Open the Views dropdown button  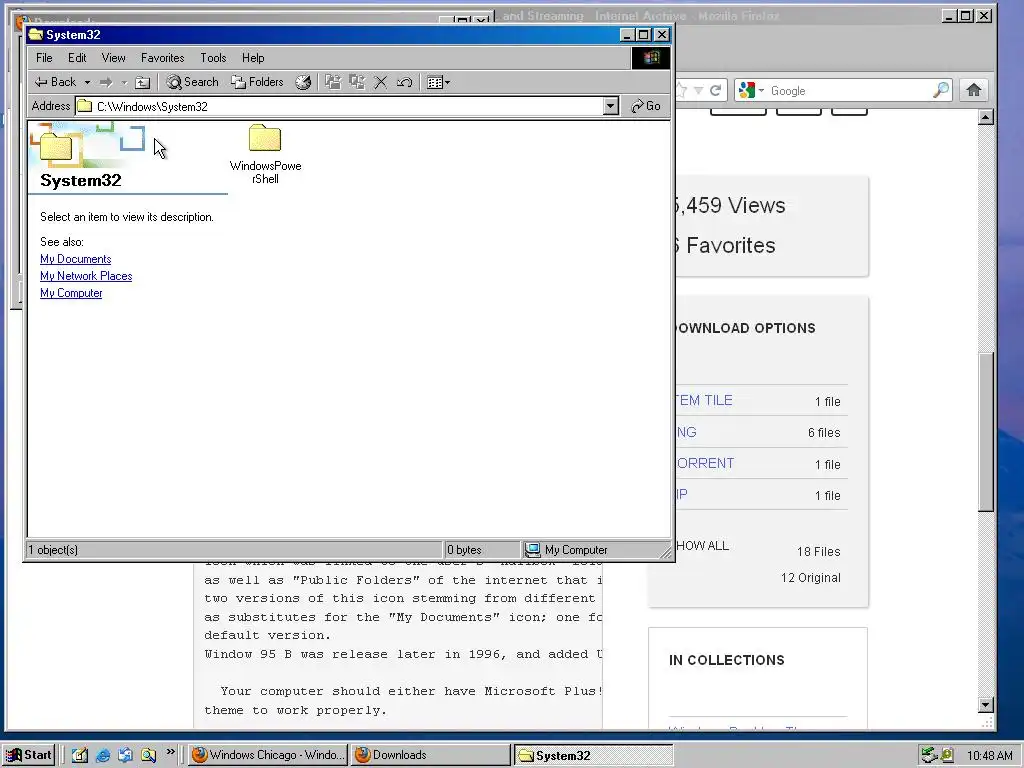[x=438, y=82]
